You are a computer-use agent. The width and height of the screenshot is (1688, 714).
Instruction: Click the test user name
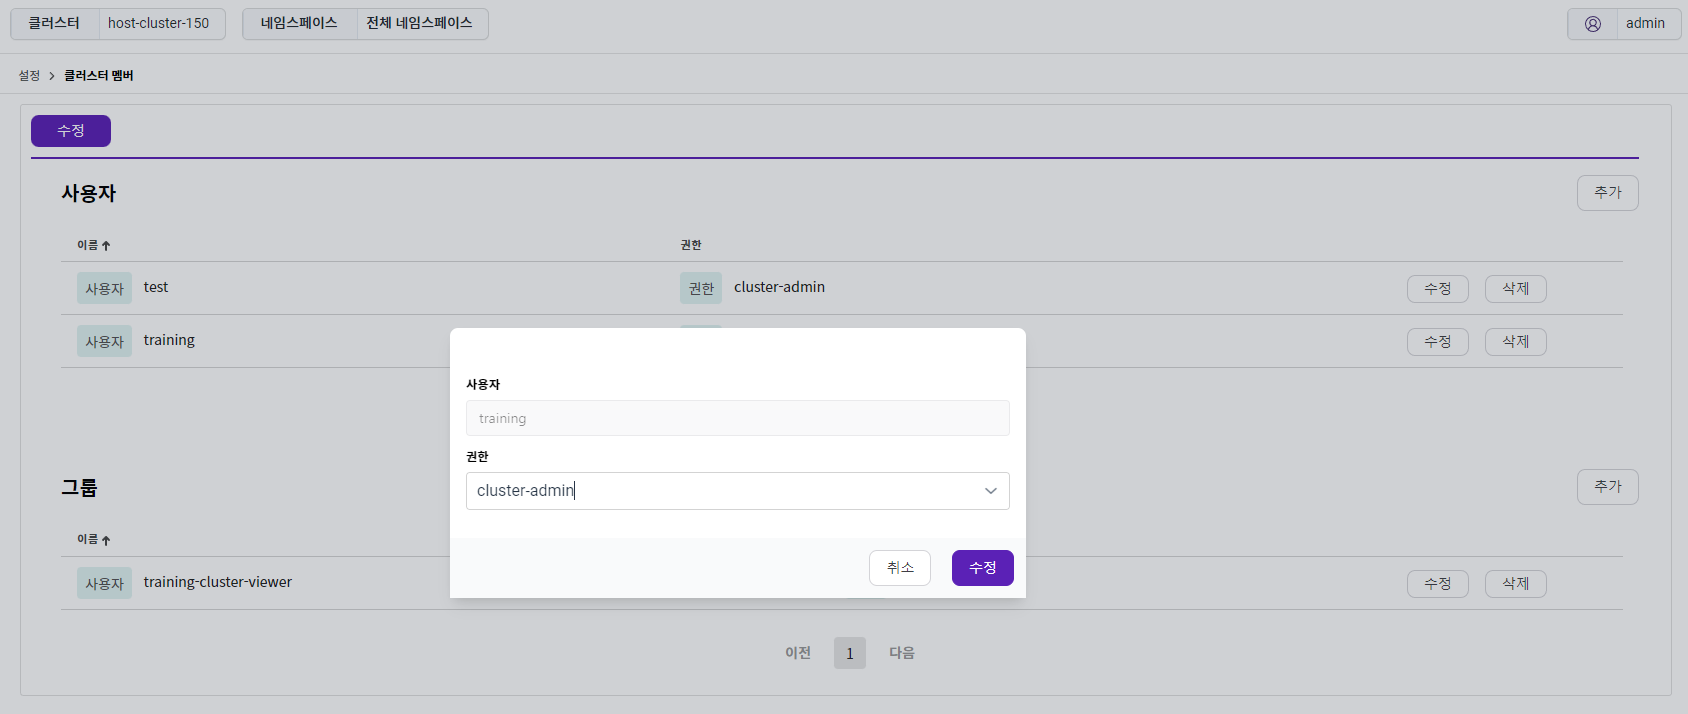coord(156,288)
